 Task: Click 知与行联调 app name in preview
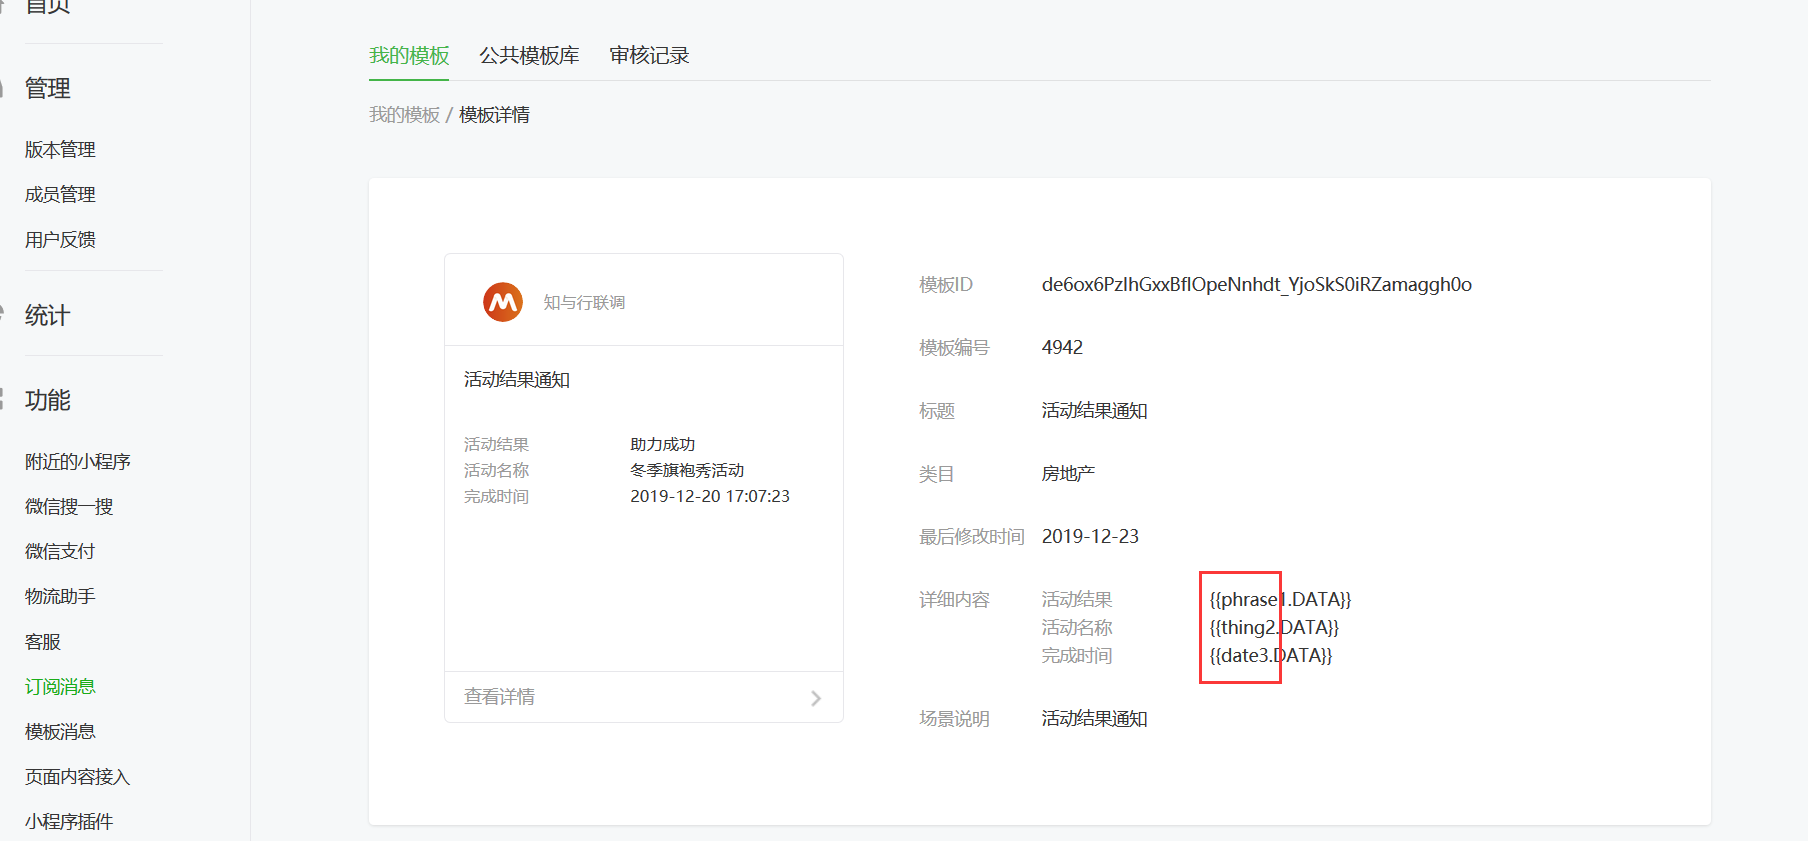584,302
